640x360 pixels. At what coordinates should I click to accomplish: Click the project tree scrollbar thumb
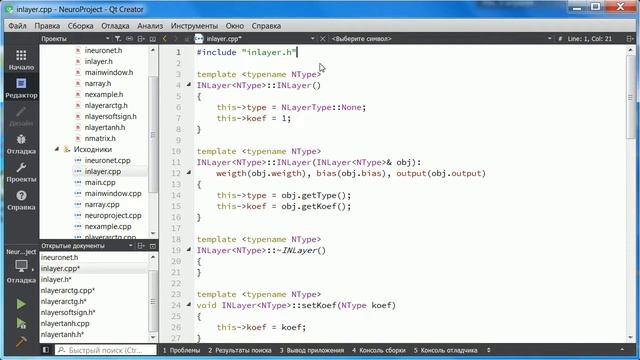pyautogui.click(x=153, y=134)
